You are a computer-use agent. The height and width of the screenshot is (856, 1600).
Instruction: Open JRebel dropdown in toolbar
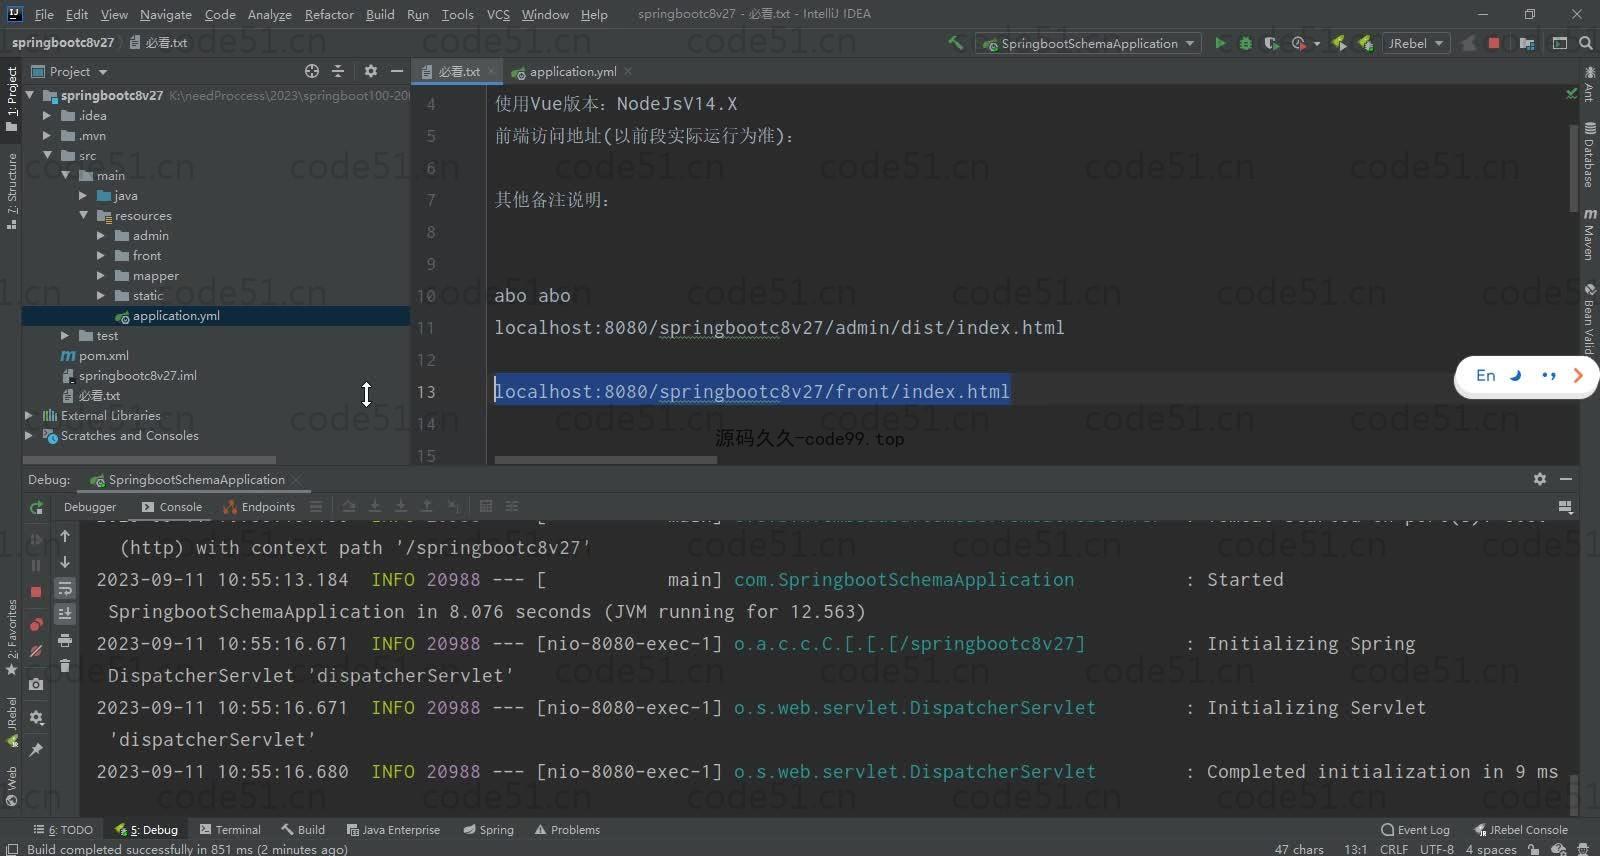(x=1416, y=43)
